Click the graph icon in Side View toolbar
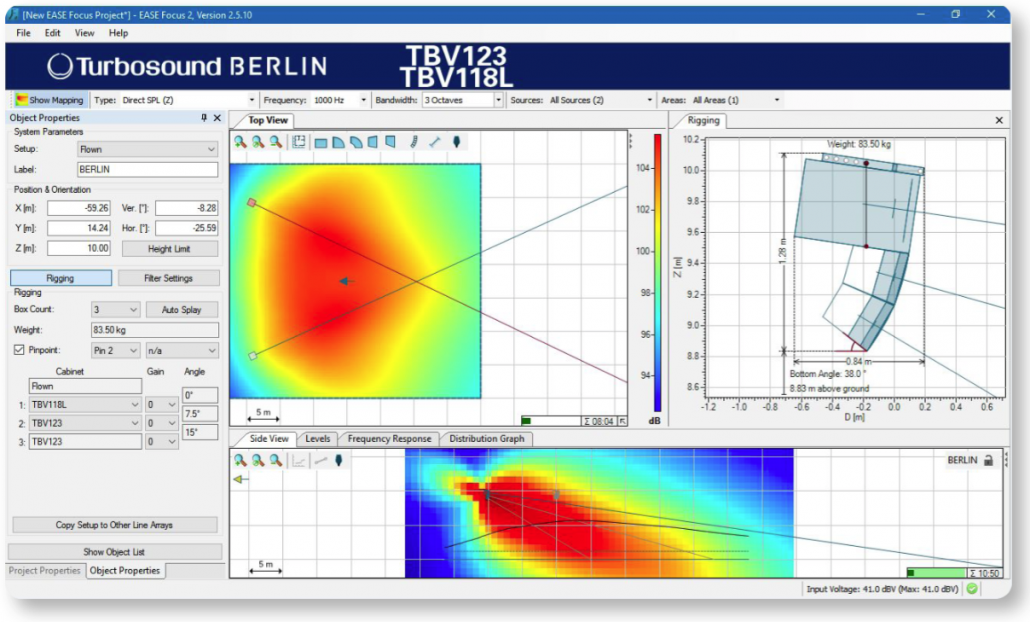The image size is (1030, 622). pyautogui.click(x=299, y=461)
